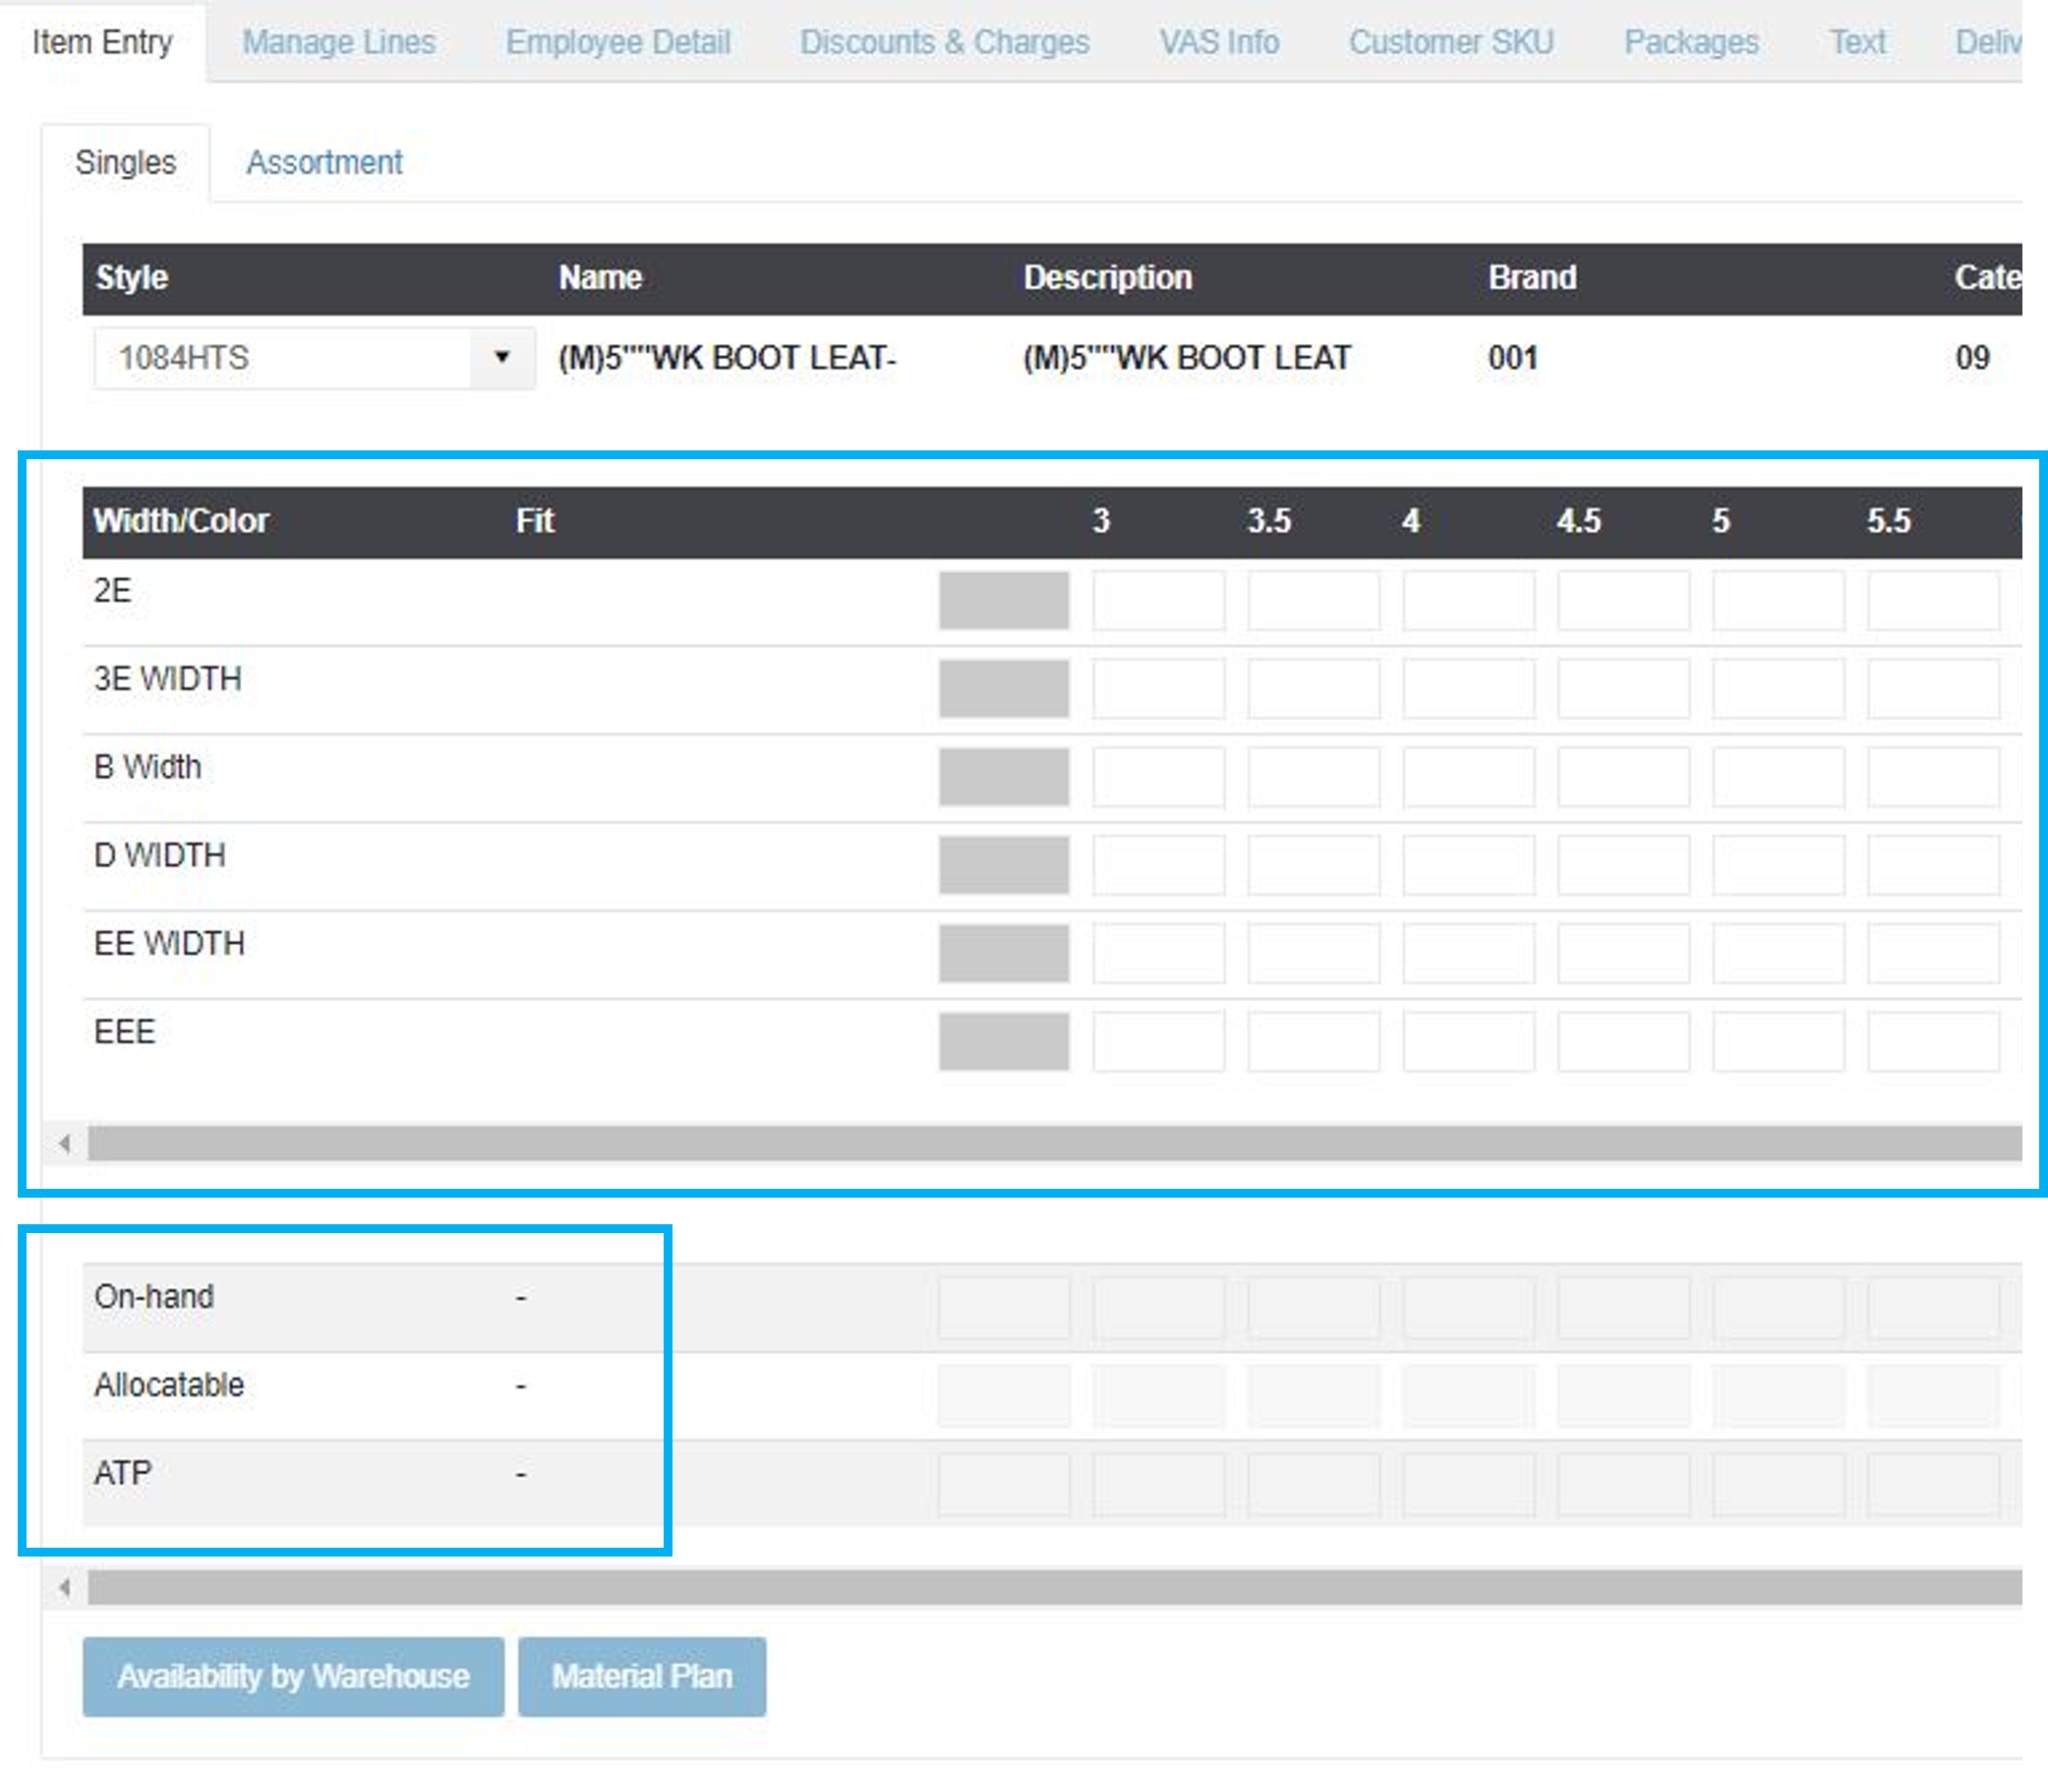Click EEE row size 5.5 quantity field
Screen dimensions: 2048x1768
pos(1932,1041)
